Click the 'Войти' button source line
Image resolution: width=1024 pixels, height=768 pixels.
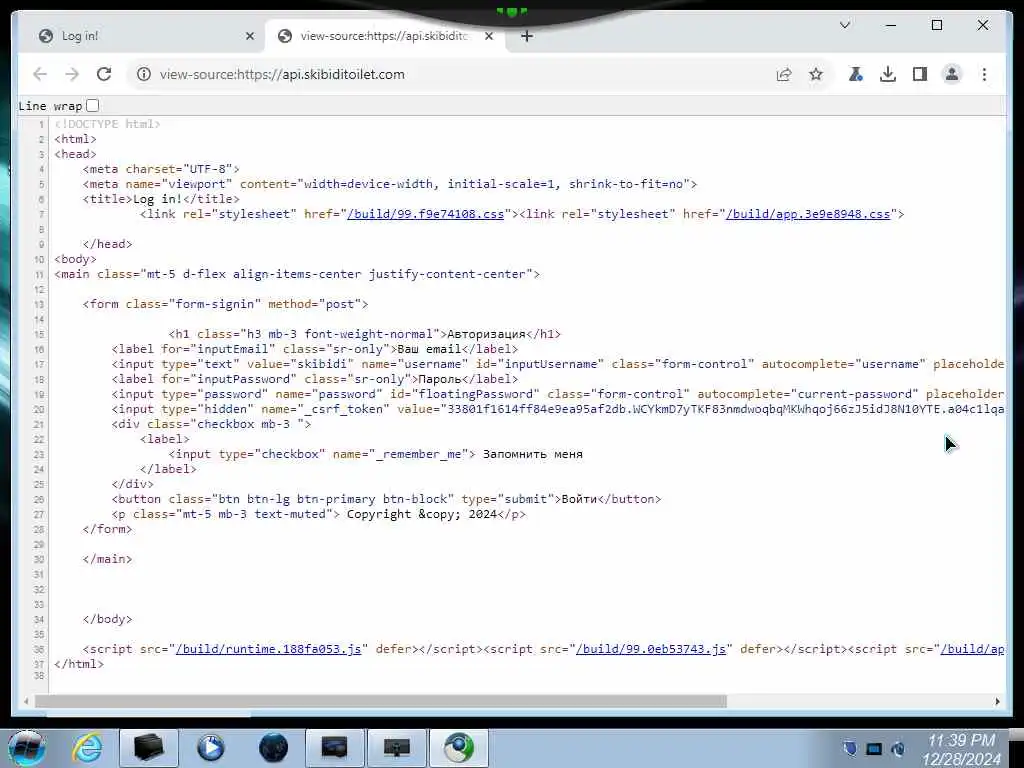click(386, 500)
